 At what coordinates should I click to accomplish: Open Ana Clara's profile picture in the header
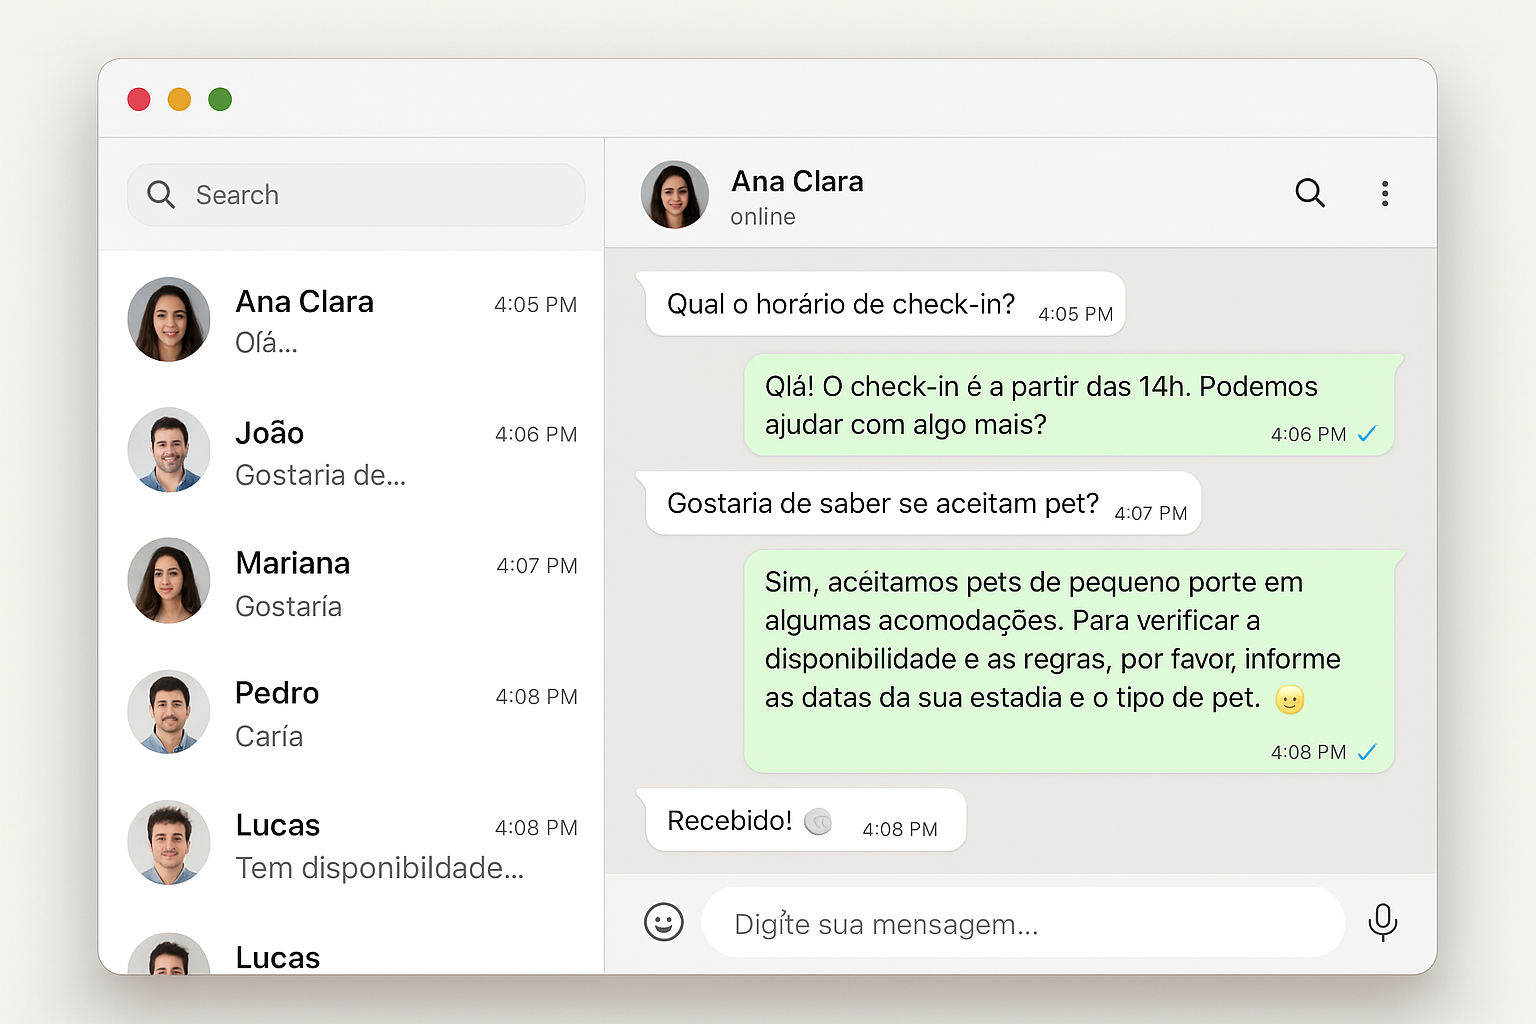click(x=674, y=193)
